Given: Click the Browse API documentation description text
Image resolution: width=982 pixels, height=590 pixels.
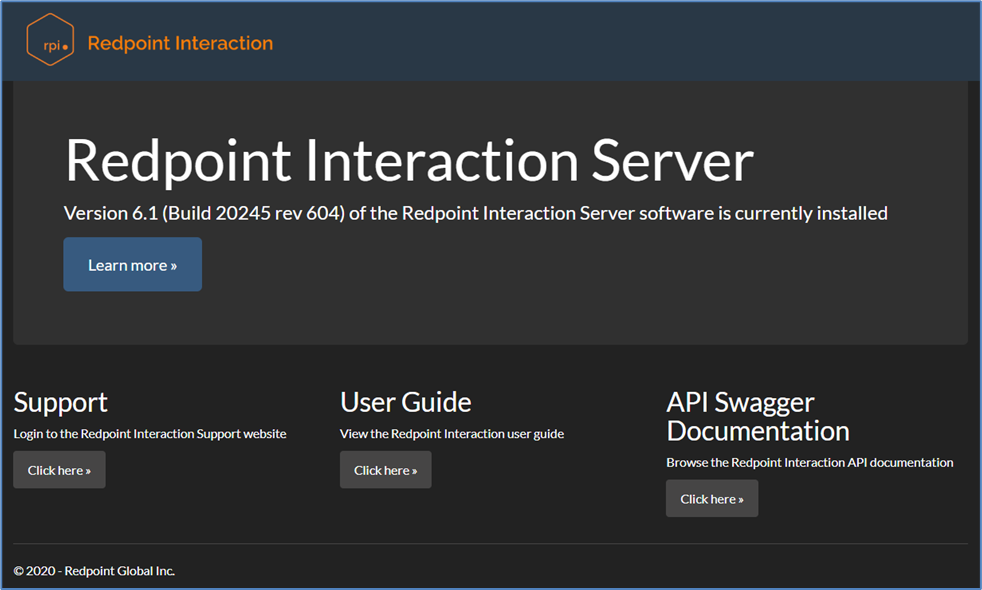Looking at the screenshot, I should (809, 463).
